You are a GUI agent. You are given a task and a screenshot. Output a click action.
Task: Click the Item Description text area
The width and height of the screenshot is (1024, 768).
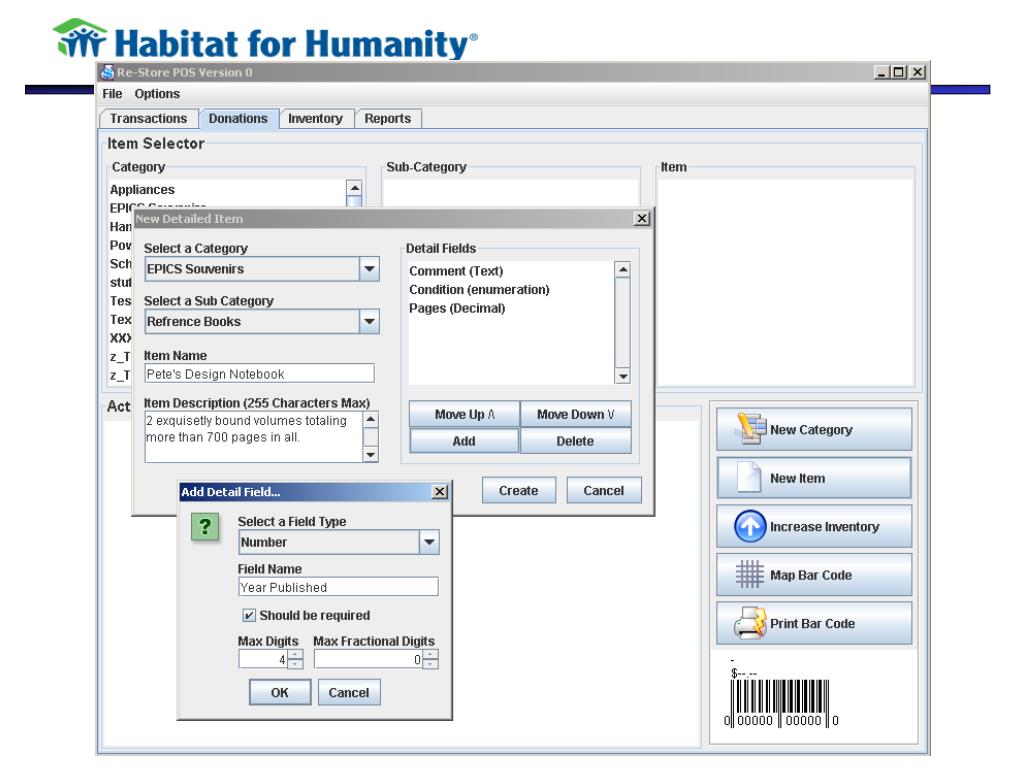point(254,437)
